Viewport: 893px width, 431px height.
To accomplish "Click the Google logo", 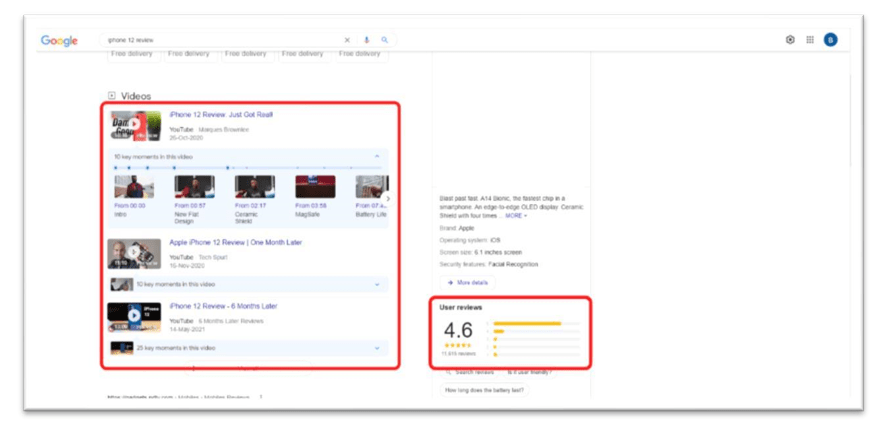I will (x=59, y=40).
